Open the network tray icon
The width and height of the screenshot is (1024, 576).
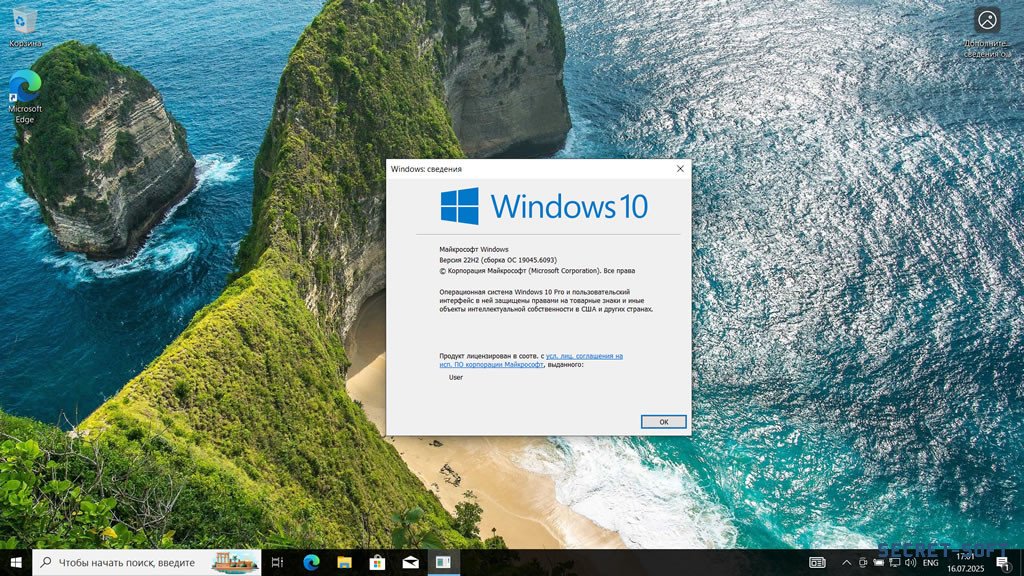point(895,562)
